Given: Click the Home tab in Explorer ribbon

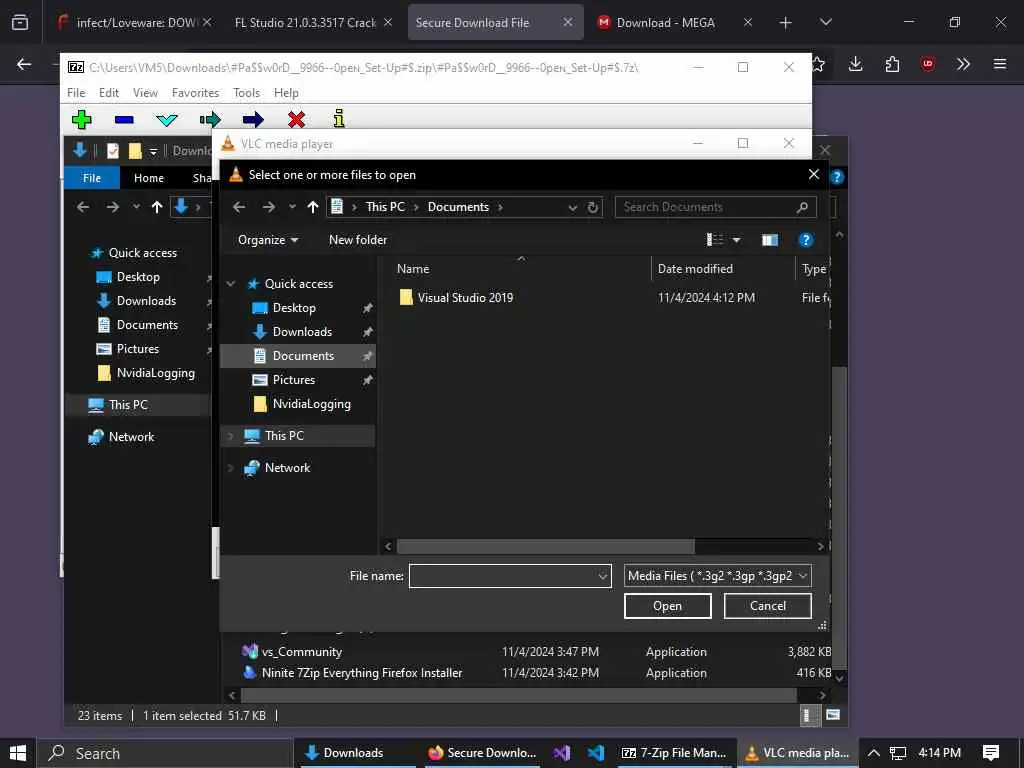Looking at the screenshot, I should coord(149,178).
